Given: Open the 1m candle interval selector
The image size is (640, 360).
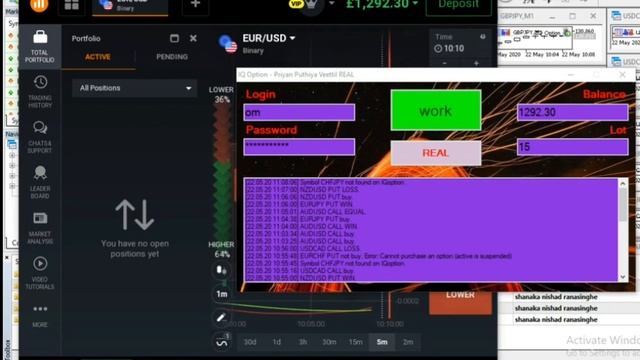Looking at the screenshot, I should [222, 294].
